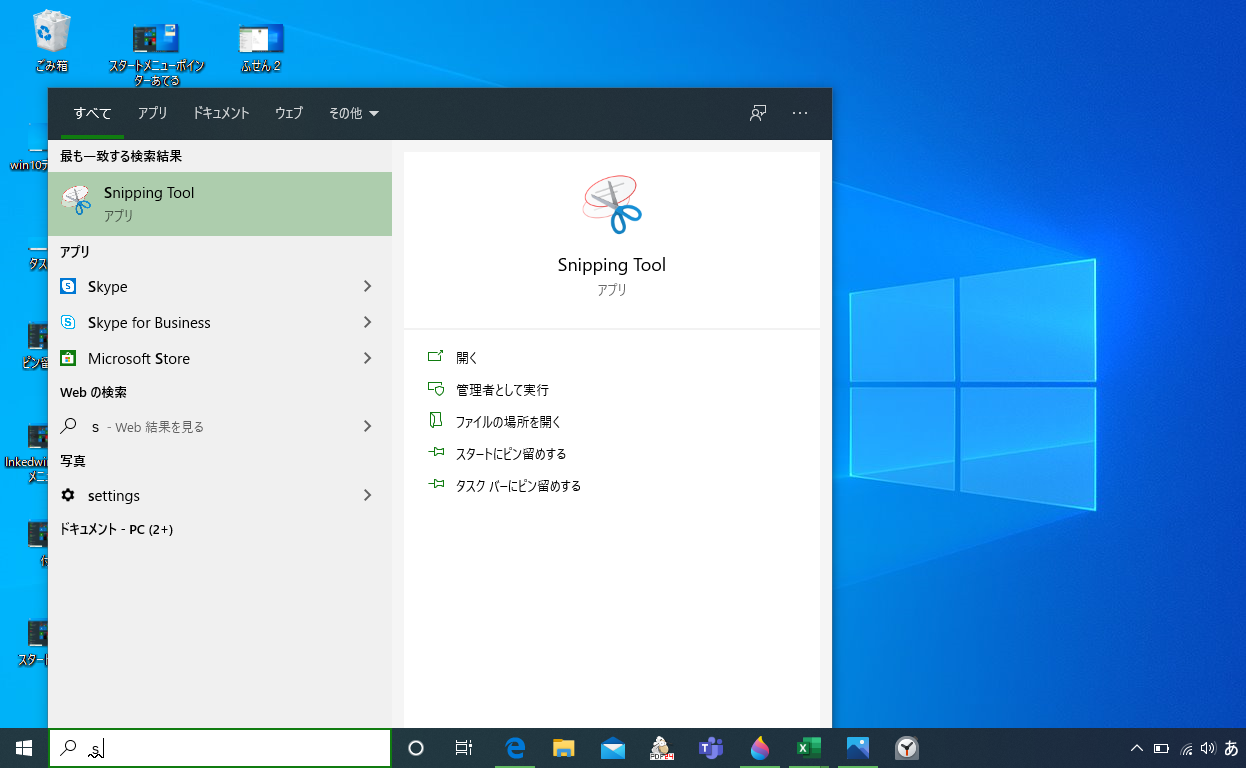Open Task View on the taskbar

tap(464, 748)
